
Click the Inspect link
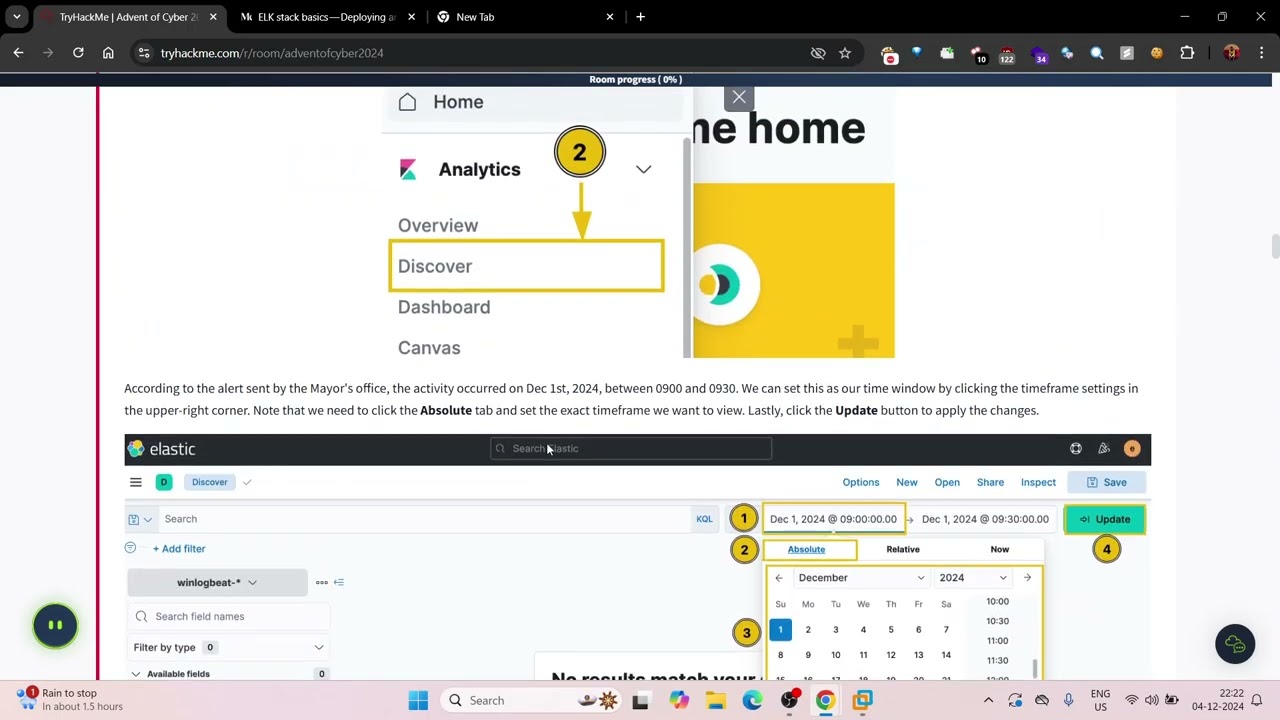click(x=1038, y=482)
